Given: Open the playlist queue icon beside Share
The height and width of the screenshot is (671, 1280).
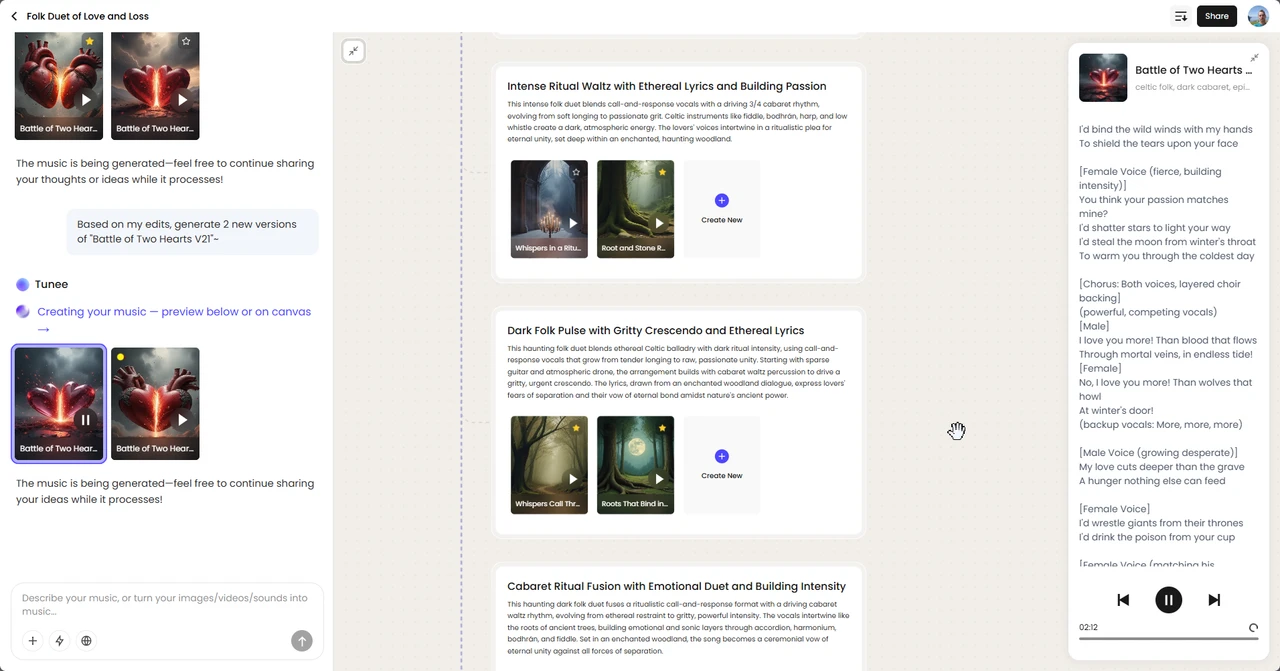Looking at the screenshot, I should tap(1181, 16).
